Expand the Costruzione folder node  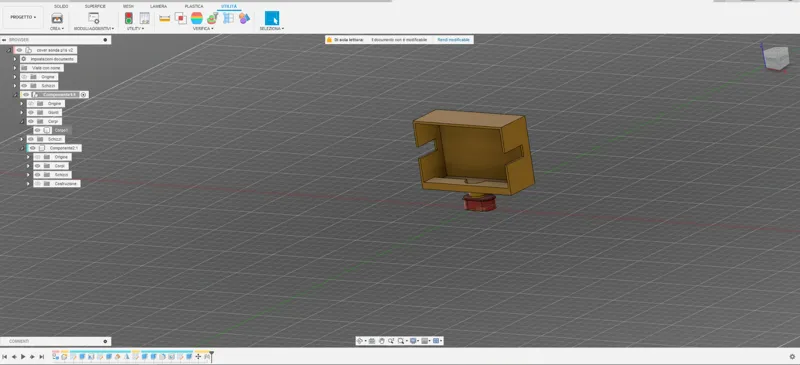point(28,183)
